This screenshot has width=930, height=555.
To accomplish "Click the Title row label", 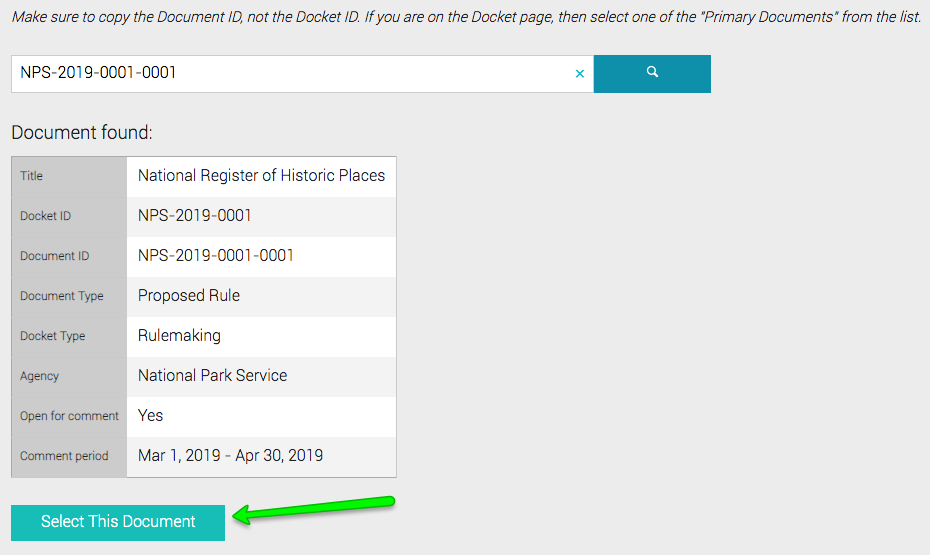I will (x=32, y=176).
